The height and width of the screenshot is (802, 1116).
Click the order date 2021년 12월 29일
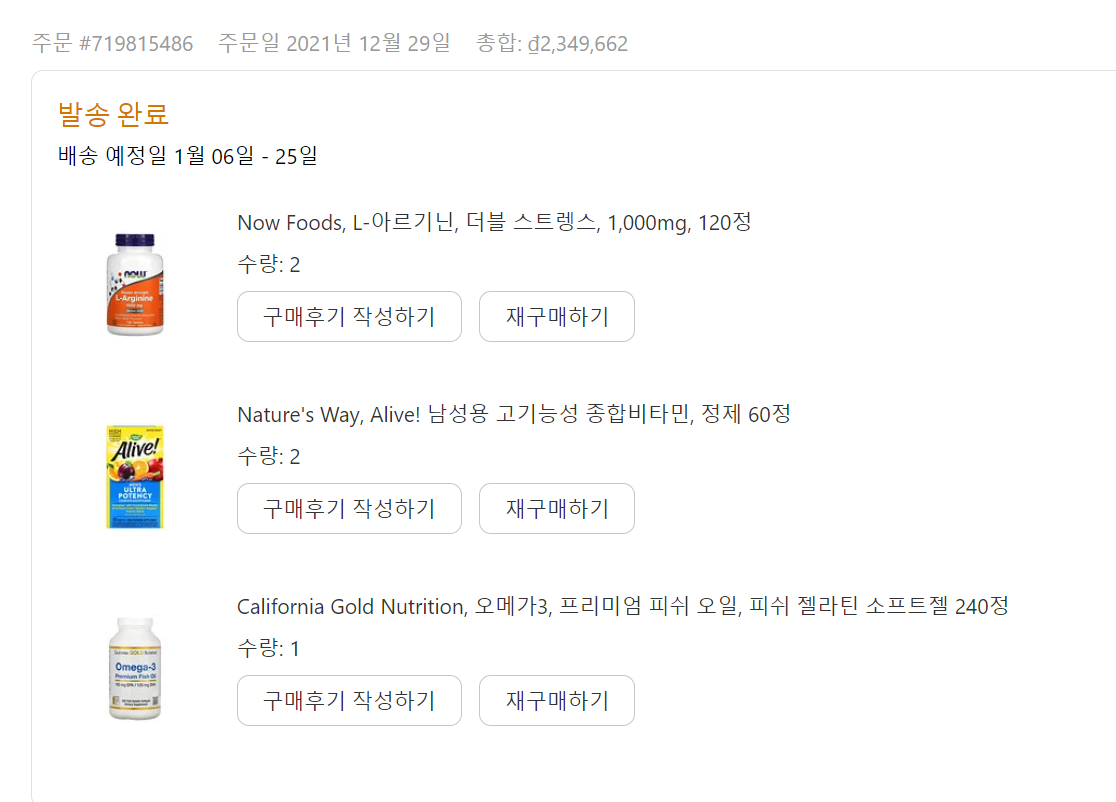tap(334, 44)
